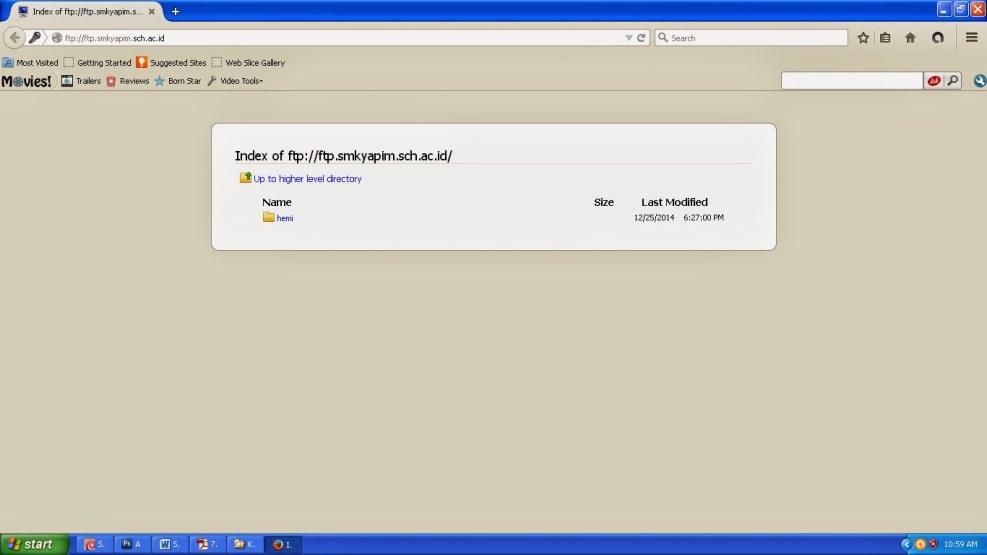Click Up to higher level directory link
The width and height of the screenshot is (987, 555).
[x=307, y=179]
